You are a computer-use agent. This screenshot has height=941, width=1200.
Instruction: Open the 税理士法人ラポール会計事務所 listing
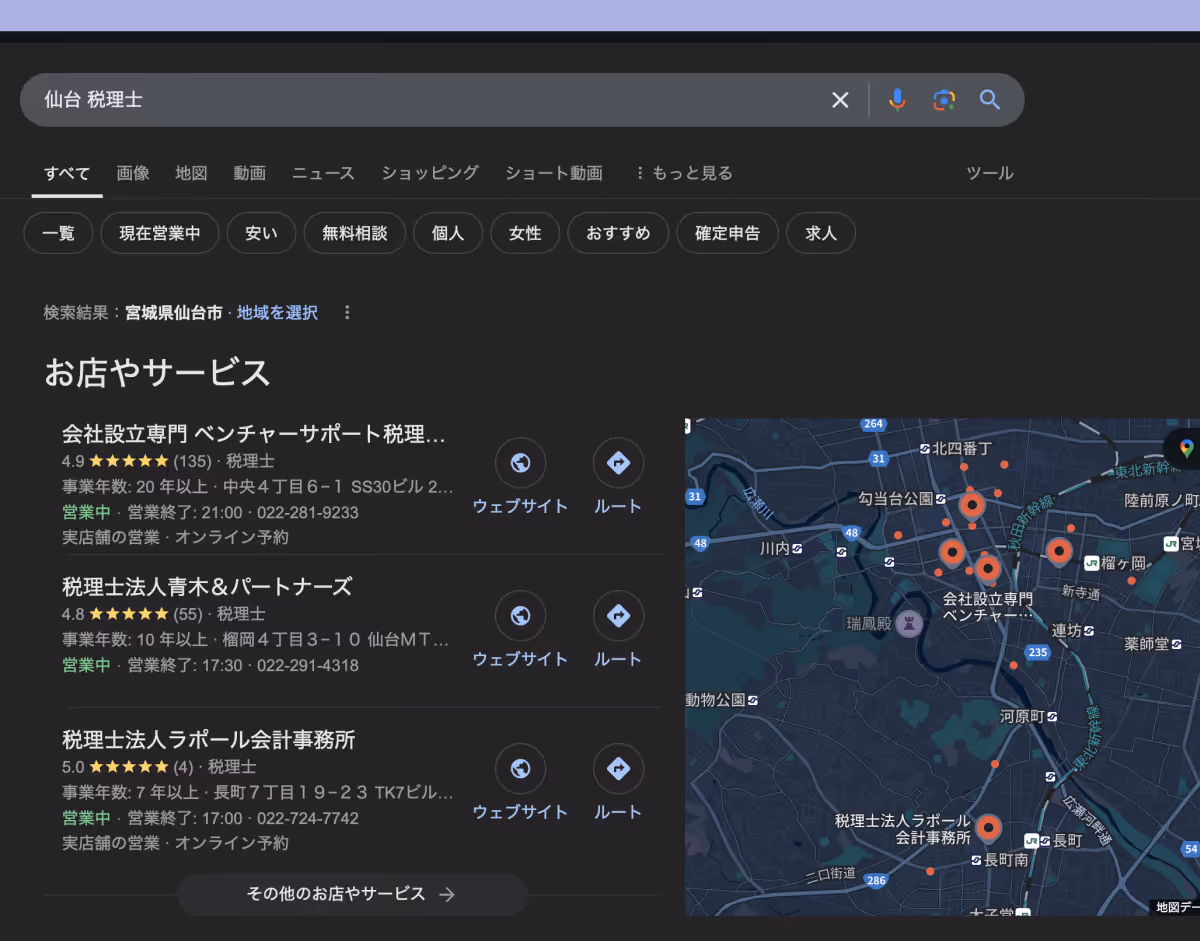[208, 740]
